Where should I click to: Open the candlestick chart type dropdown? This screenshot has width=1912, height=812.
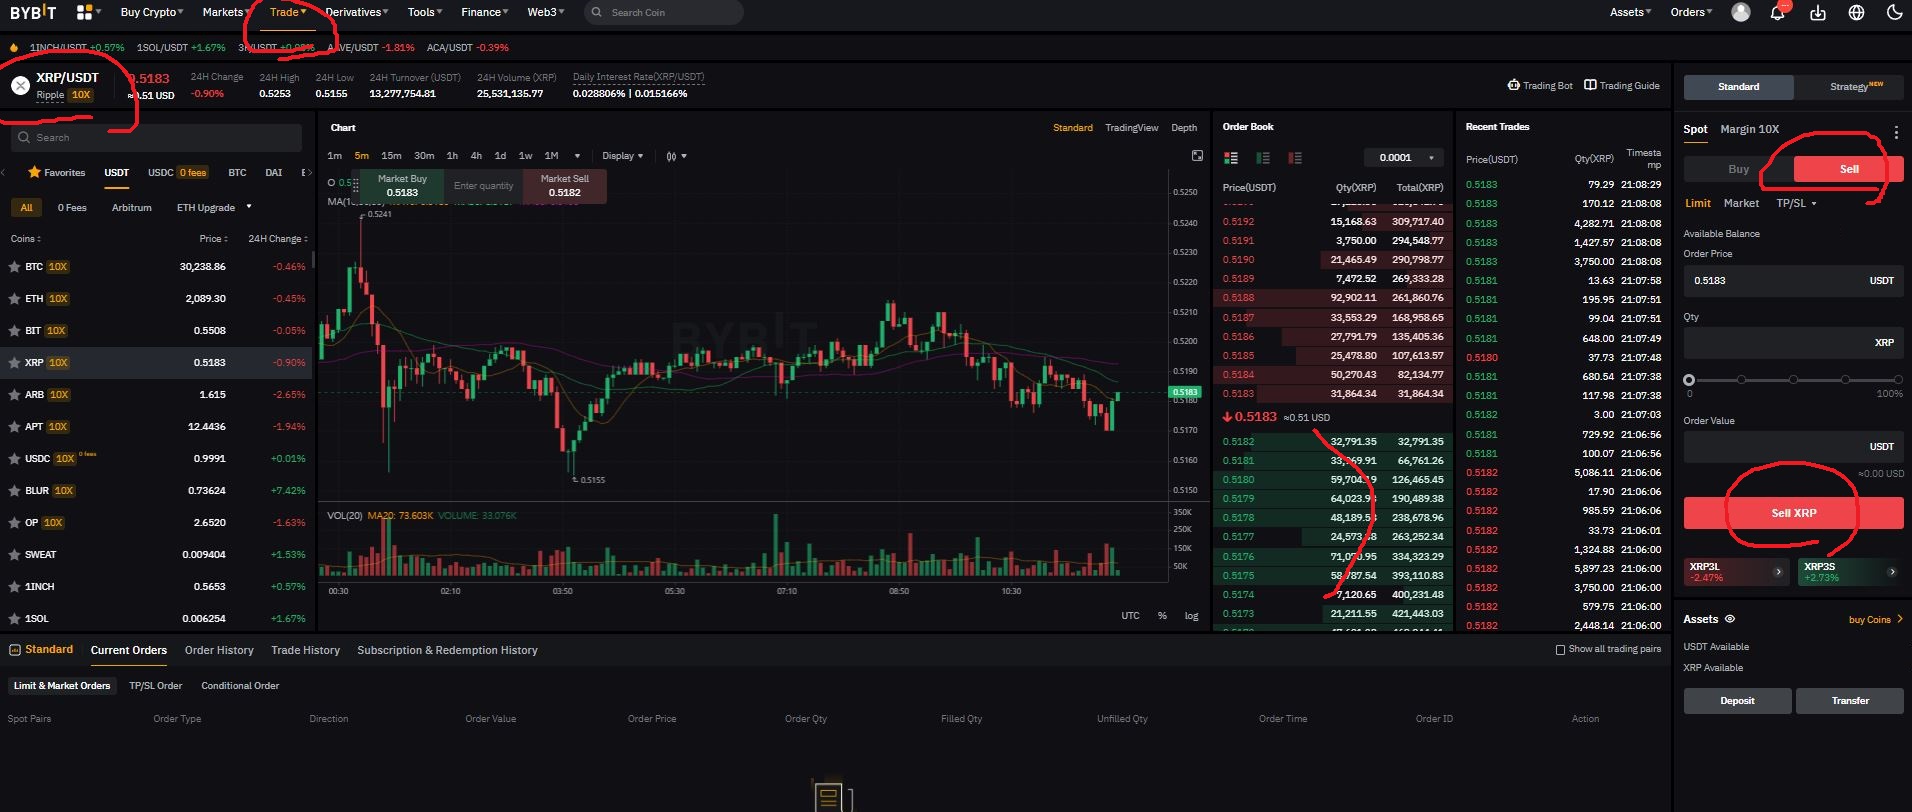click(x=676, y=156)
